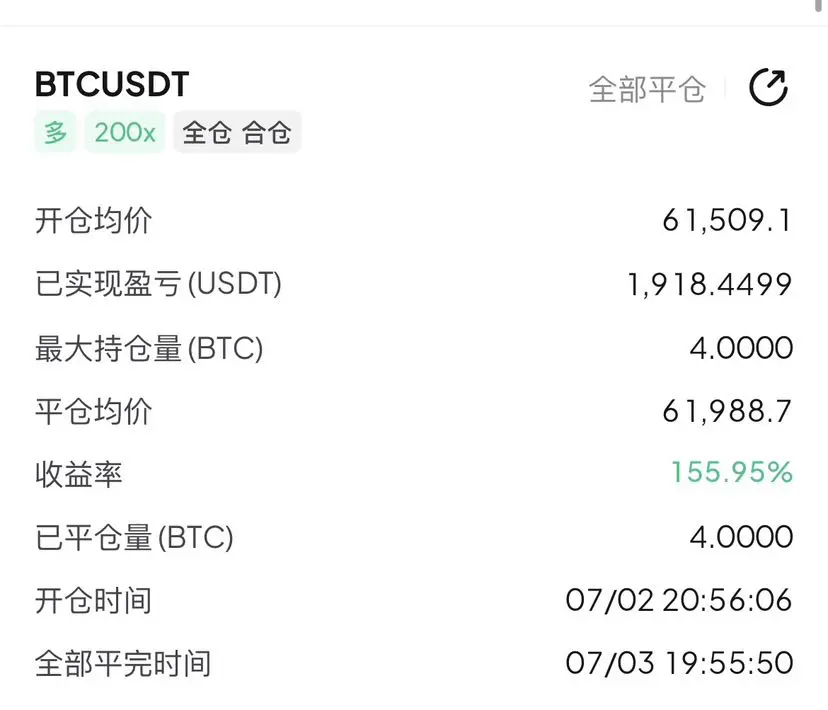Tap the 收益率 label

[x=79, y=474]
